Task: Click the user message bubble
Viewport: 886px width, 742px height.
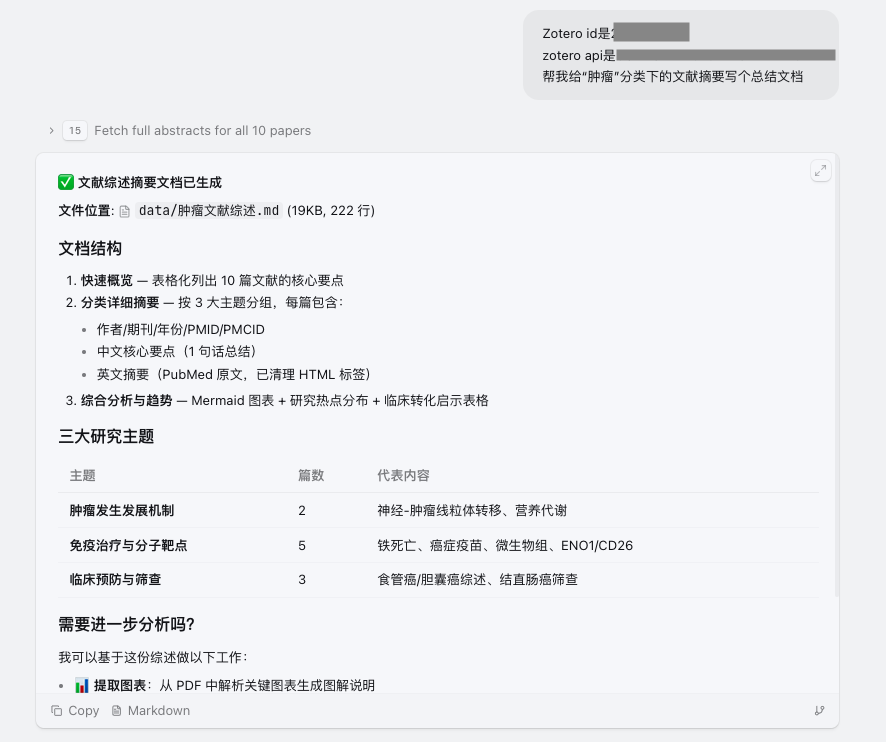Action: tap(680, 55)
